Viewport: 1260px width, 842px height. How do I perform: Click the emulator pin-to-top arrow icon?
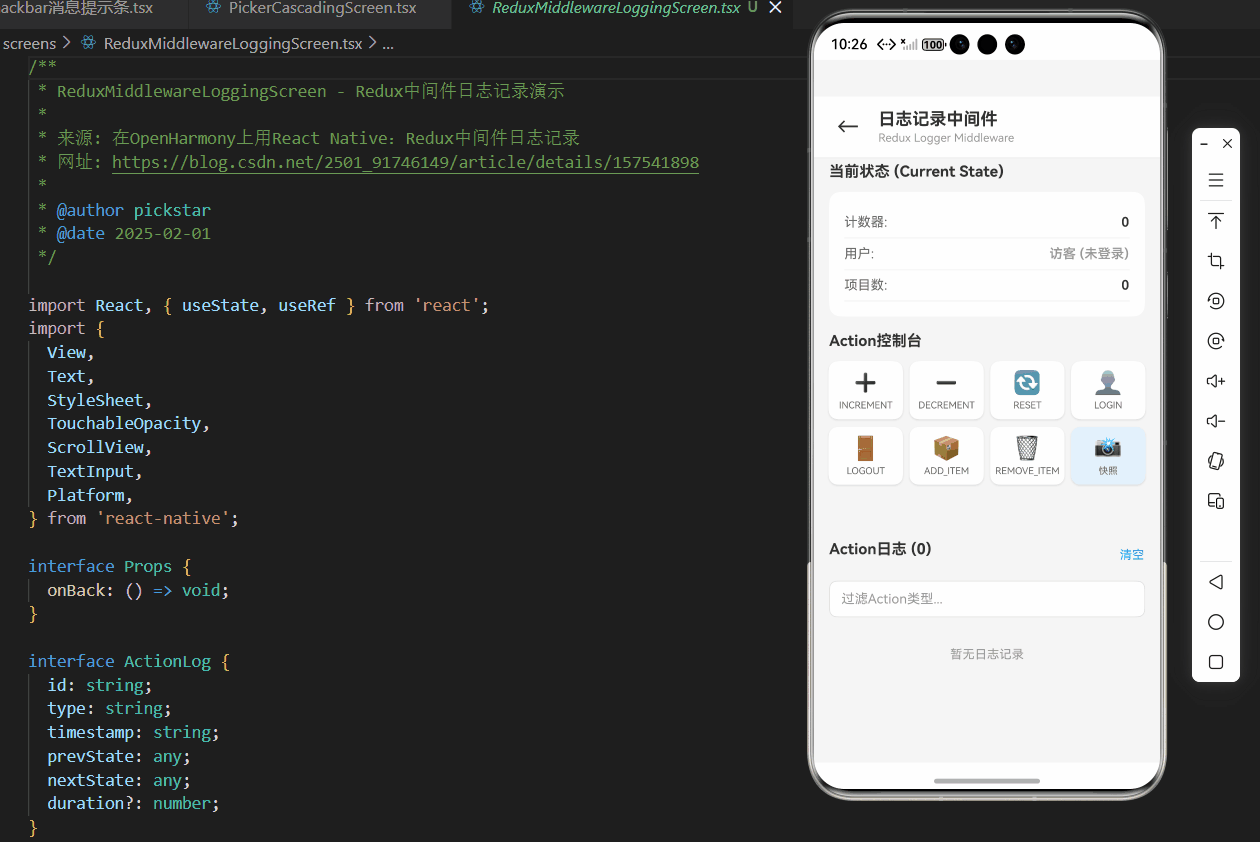1216,221
